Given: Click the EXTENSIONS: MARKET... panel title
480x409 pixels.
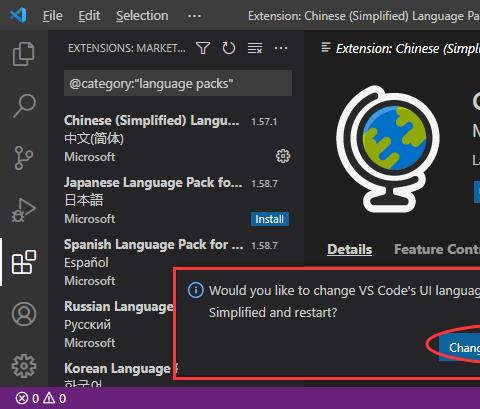Looking at the screenshot, I should point(127,48).
